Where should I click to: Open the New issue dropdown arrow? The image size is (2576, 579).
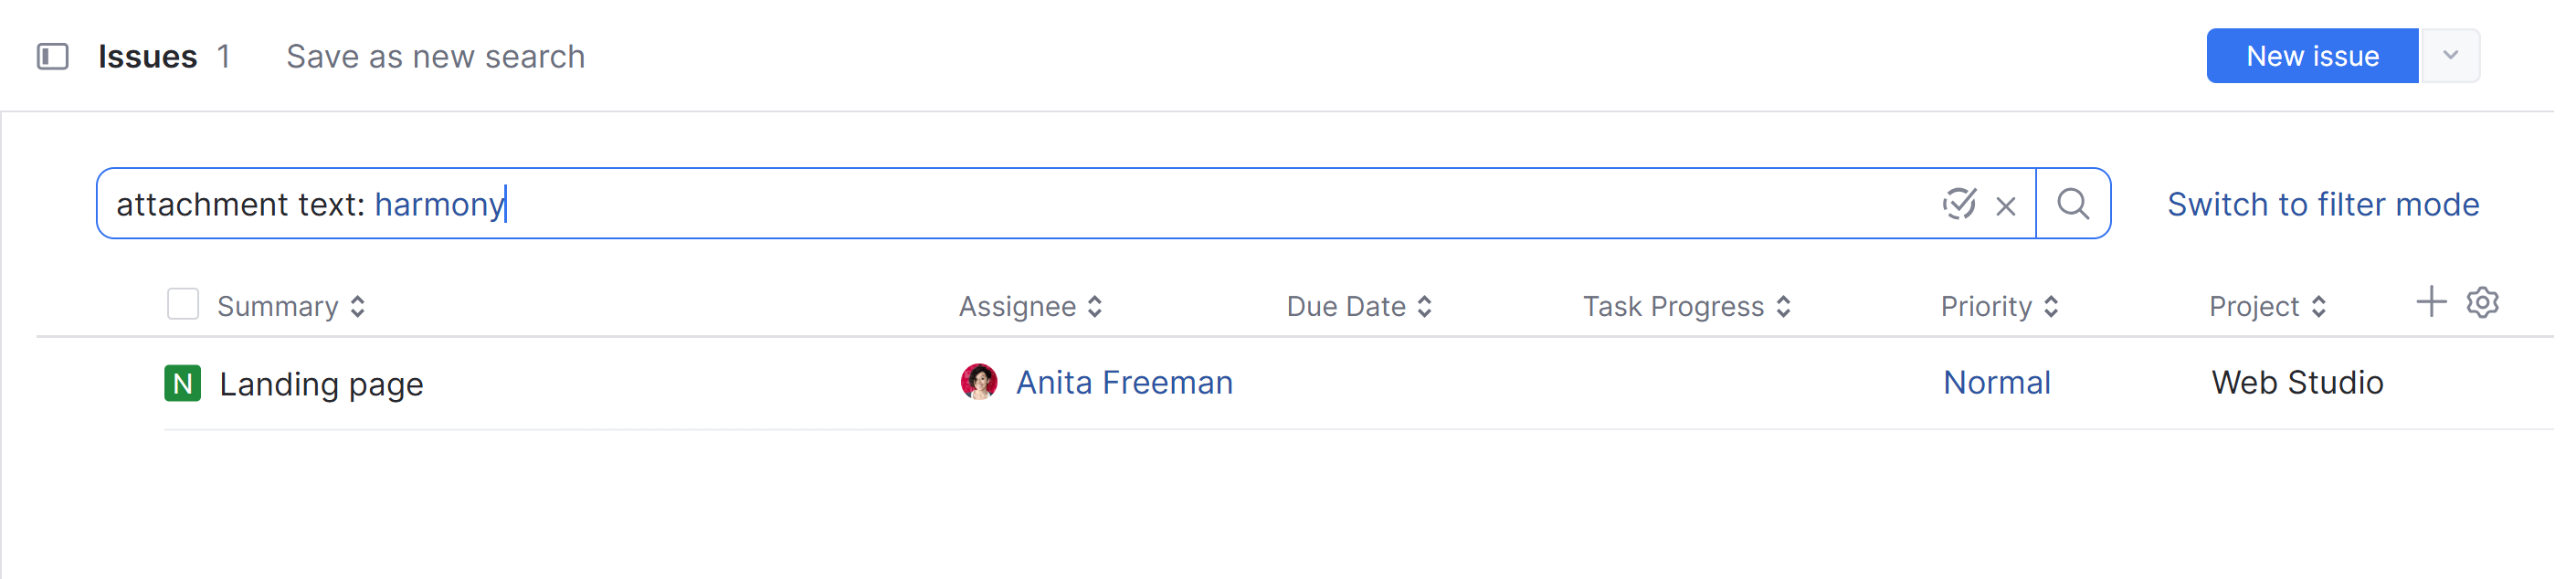click(2450, 56)
